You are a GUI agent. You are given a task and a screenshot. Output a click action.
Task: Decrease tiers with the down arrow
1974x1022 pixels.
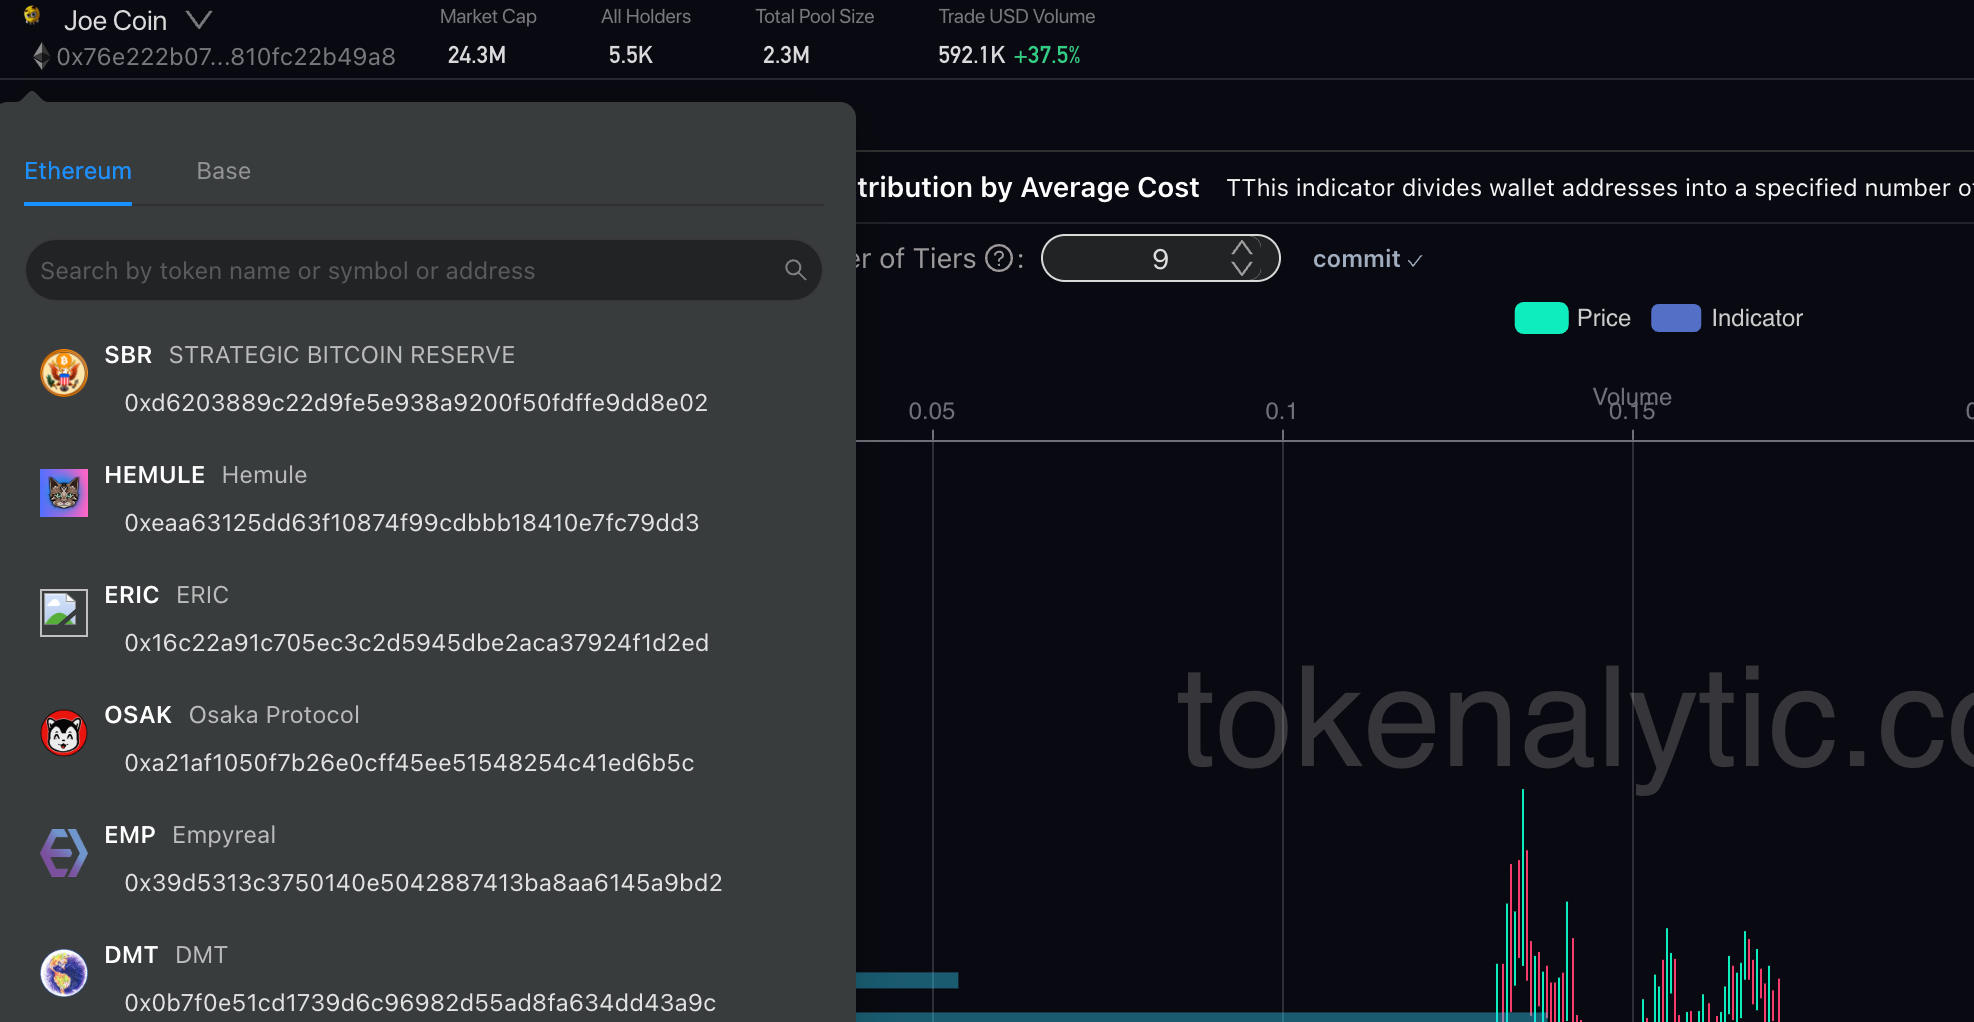[x=1242, y=268]
